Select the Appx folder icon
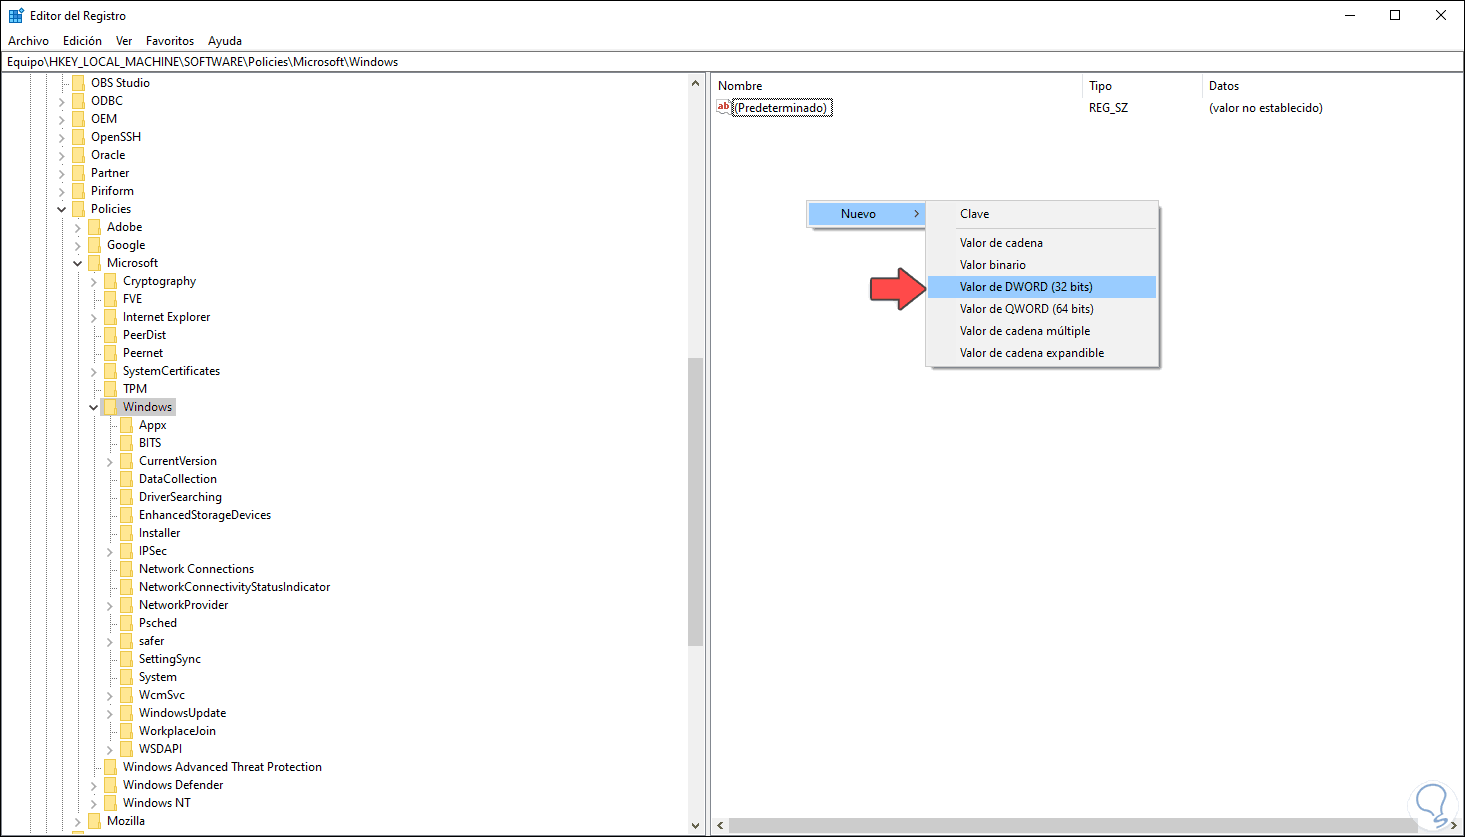The height and width of the screenshot is (837, 1465). tap(127, 425)
